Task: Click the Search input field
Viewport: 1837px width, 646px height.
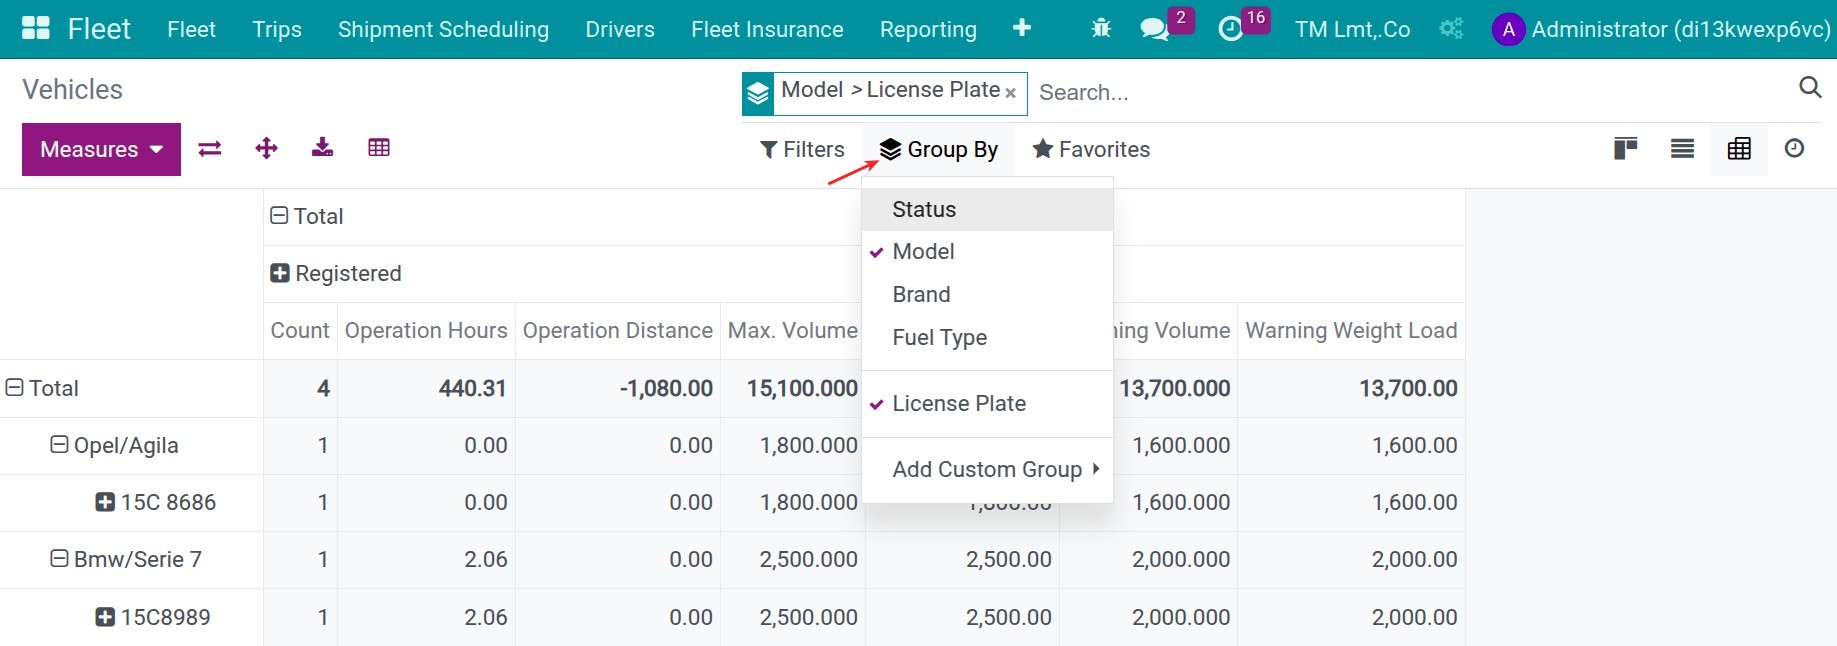Action: [1410, 92]
